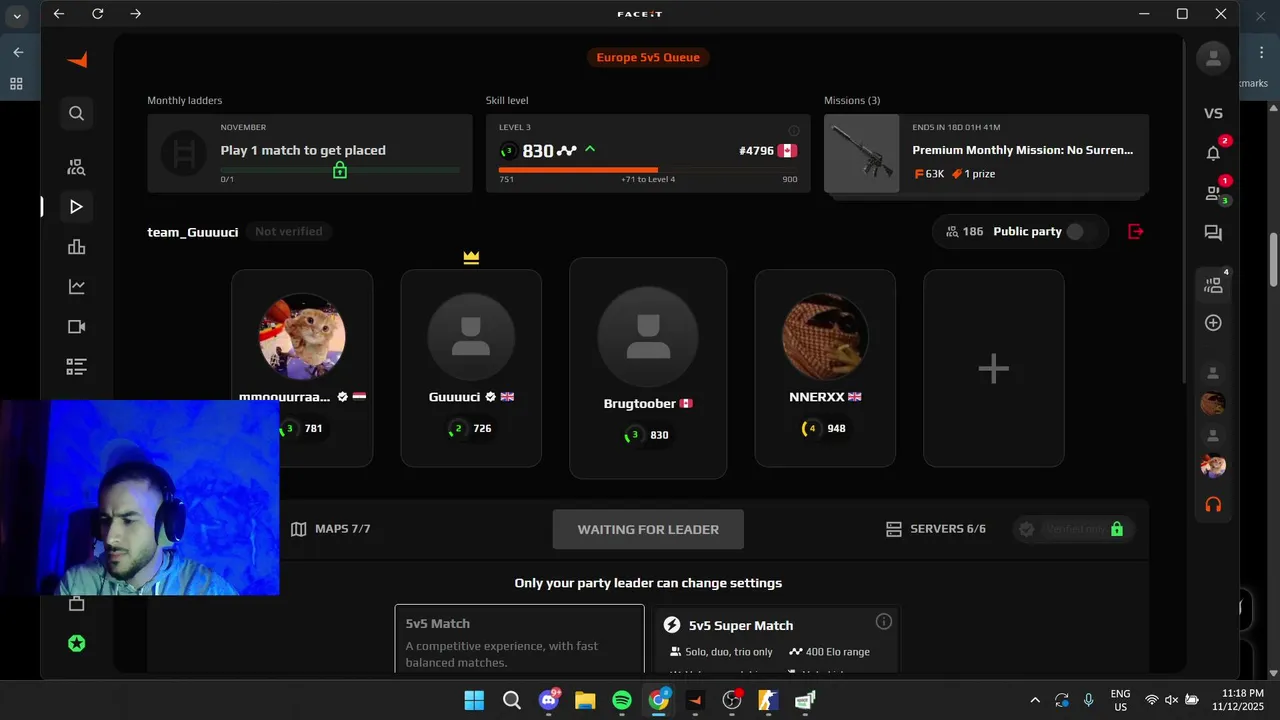The height and width of the screenshot is (720, 1280).
Task: Open the SERVERS 6/6 selector
Action: tap(936, 529)
